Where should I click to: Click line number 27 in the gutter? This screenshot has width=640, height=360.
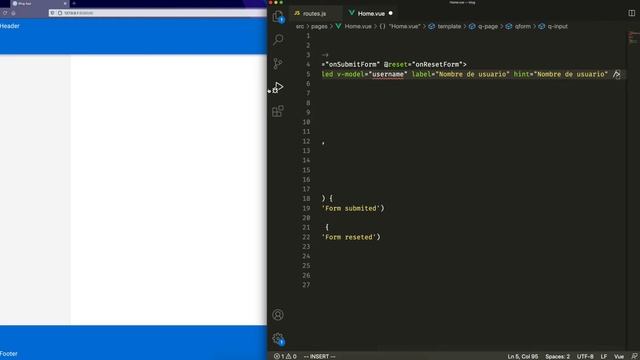(306, 285)
